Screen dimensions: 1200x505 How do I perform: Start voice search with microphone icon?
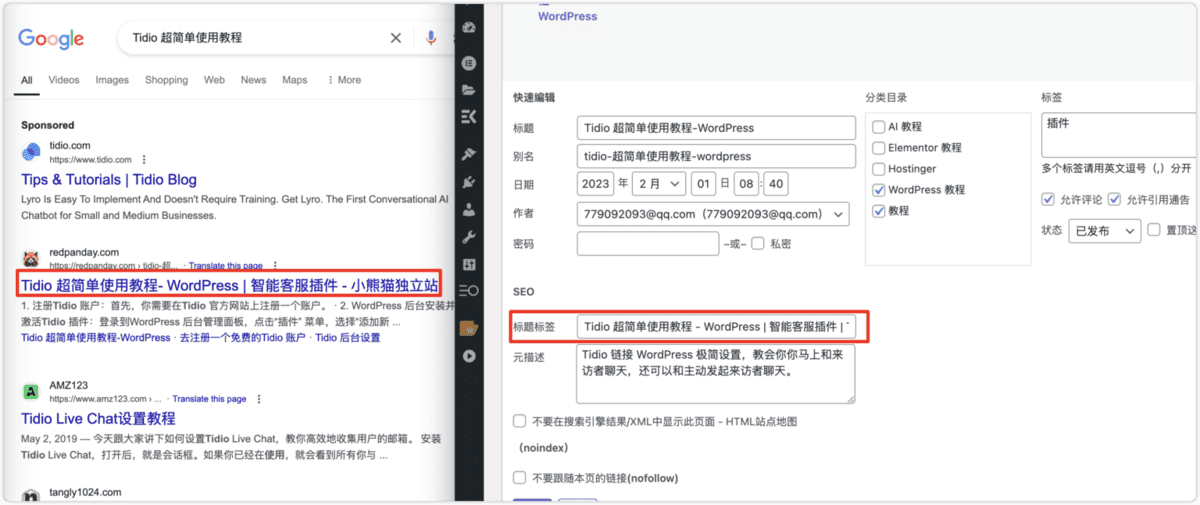(x=431, y=38)
